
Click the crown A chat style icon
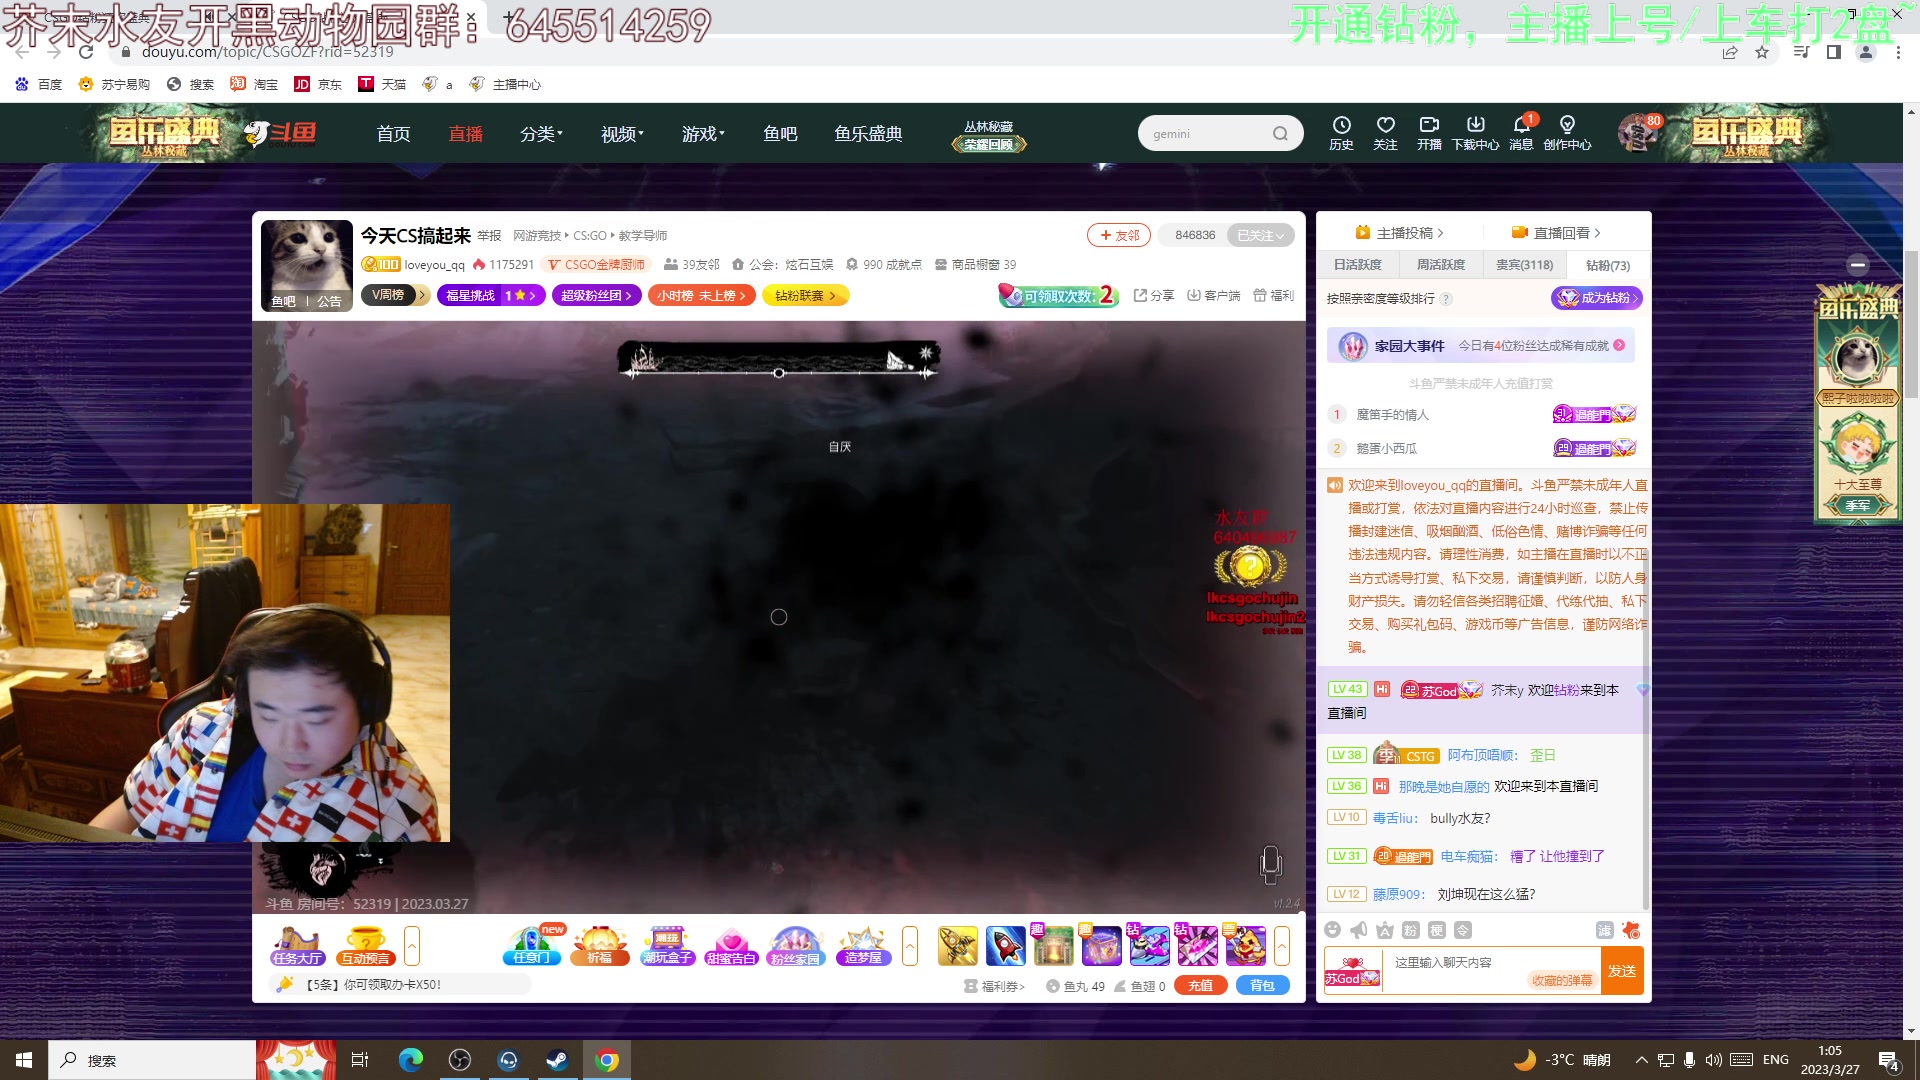coord(1385,930)
